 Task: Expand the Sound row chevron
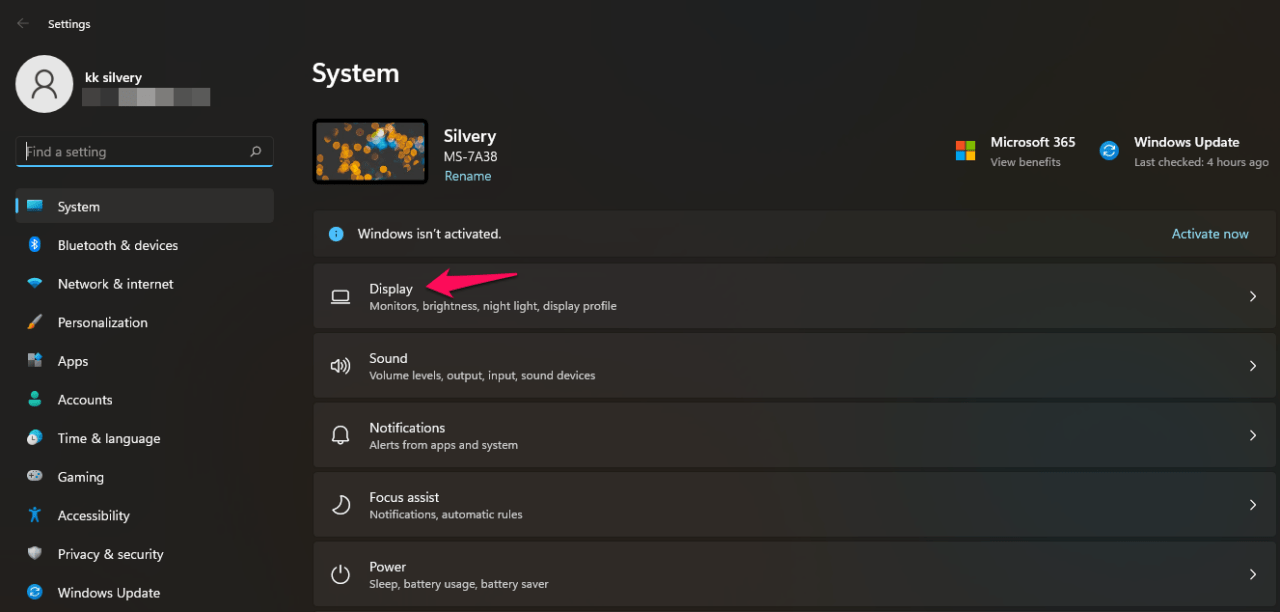[1253, 366]
